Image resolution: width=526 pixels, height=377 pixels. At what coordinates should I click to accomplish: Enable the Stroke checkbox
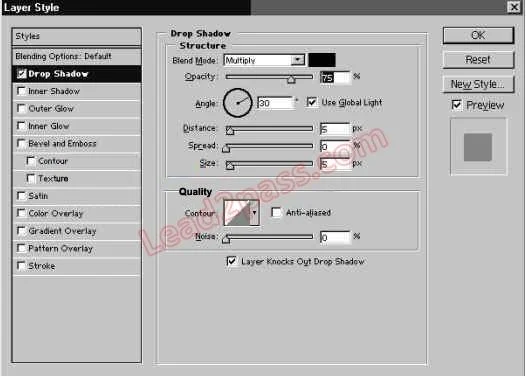point(21,266)
